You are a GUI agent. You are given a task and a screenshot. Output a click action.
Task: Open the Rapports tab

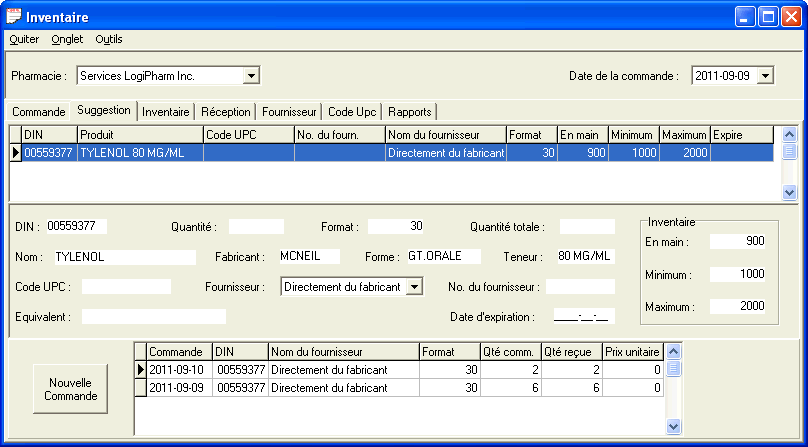point(409,112)
